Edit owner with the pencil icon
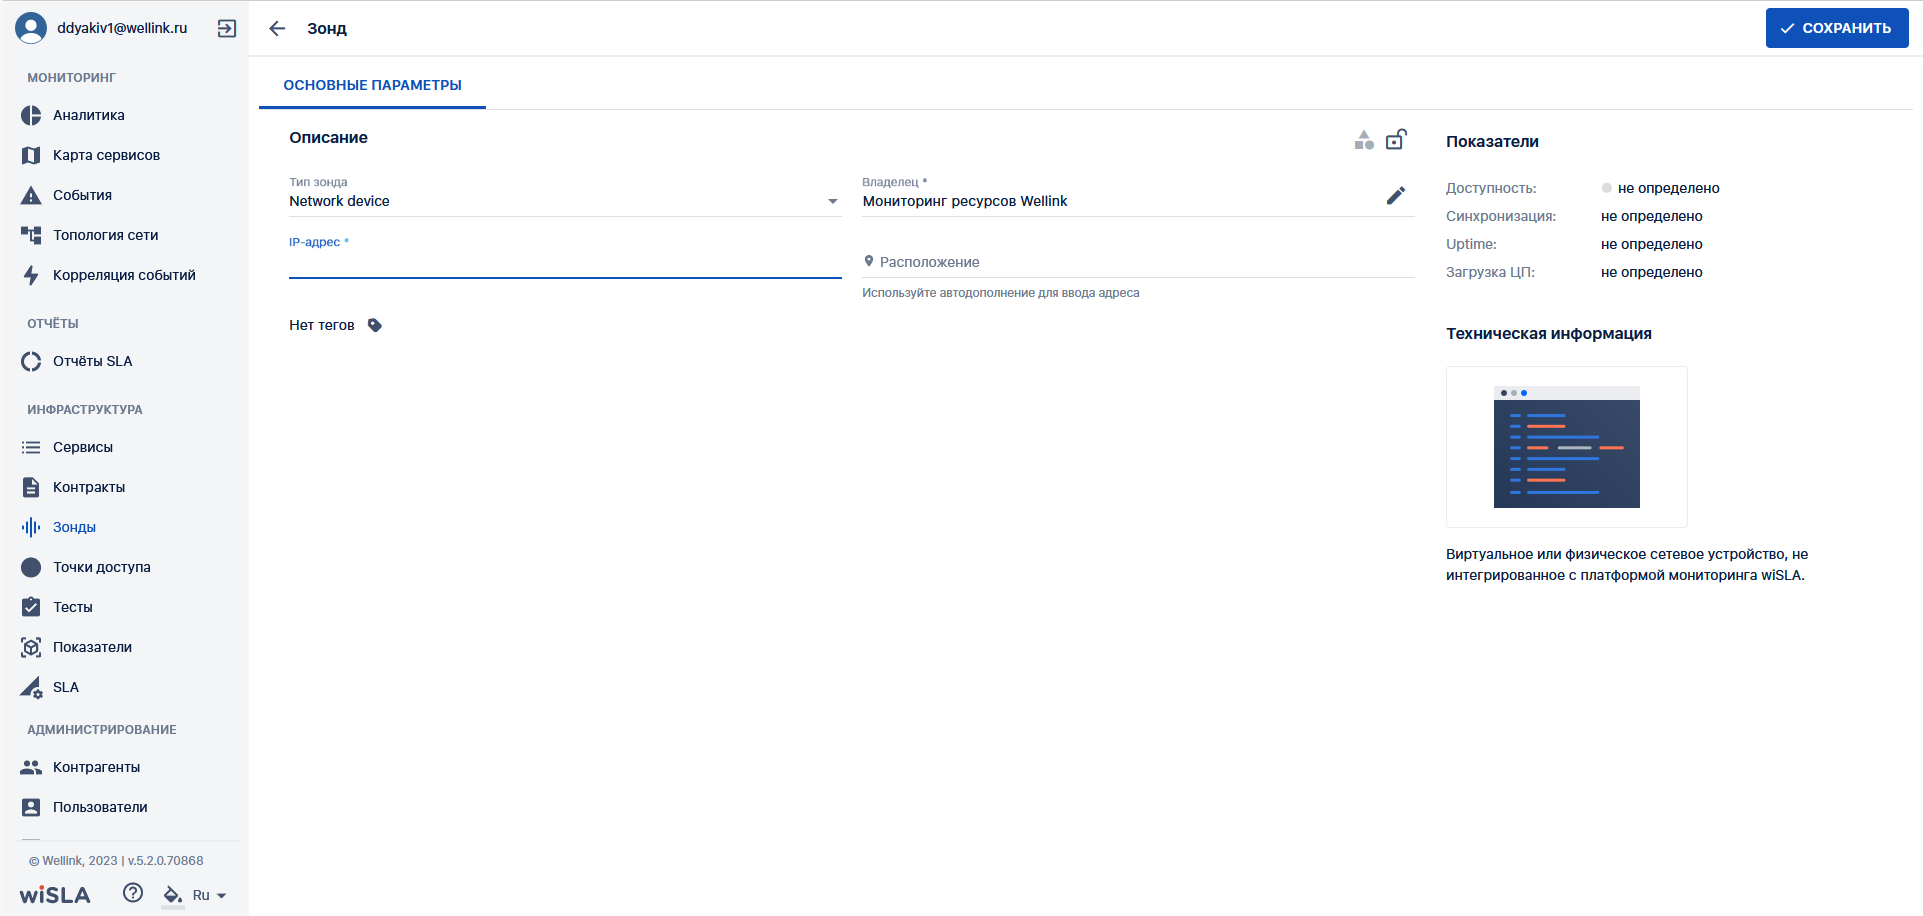The width and height of the screenshot is (1923, 916). 1396,195
